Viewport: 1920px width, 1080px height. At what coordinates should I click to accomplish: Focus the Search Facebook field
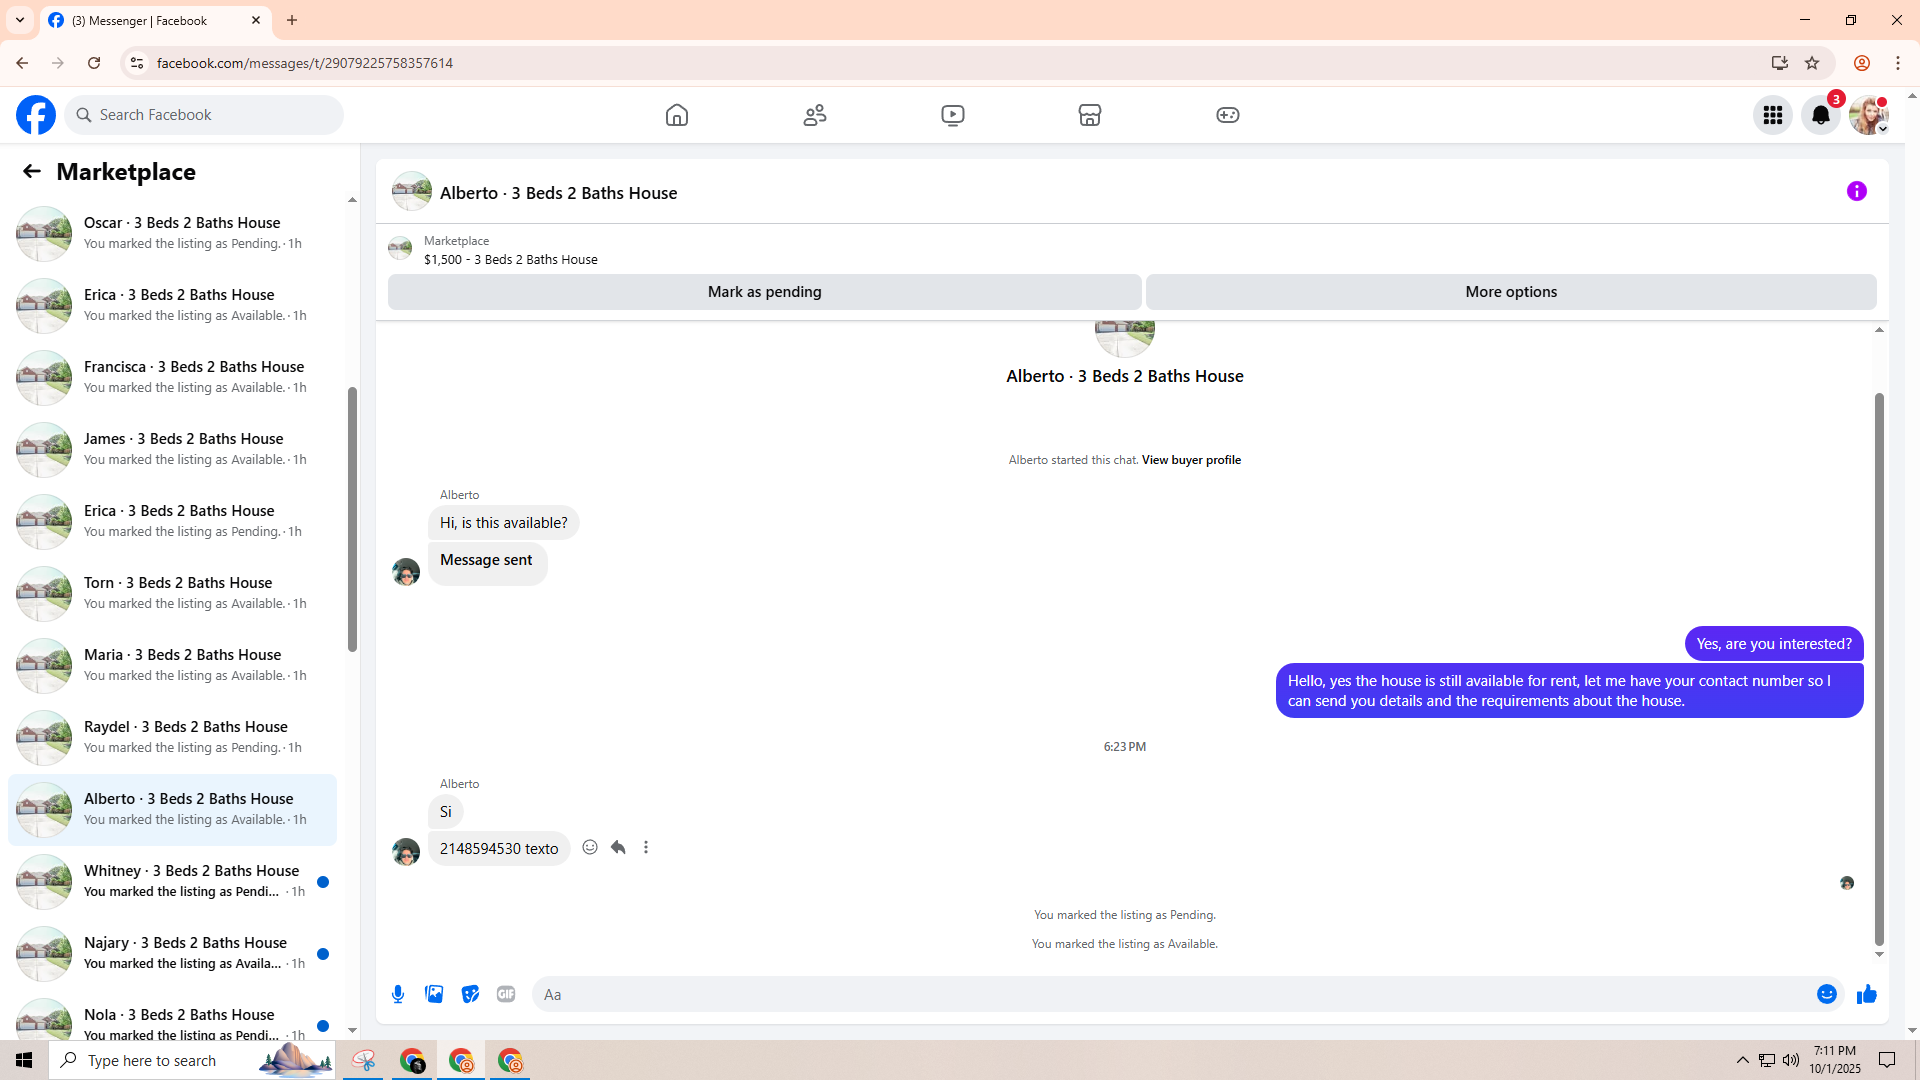pos(205,115)
